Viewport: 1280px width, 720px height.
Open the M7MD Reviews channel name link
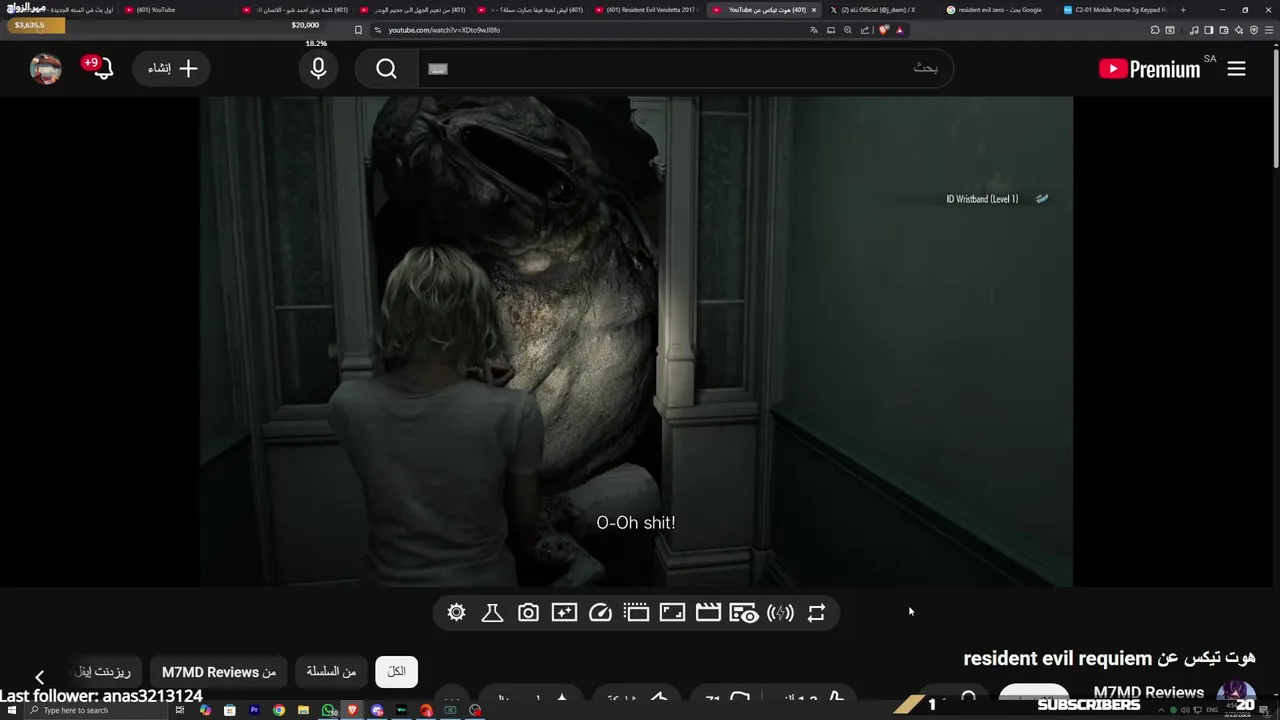point(1148,692)
